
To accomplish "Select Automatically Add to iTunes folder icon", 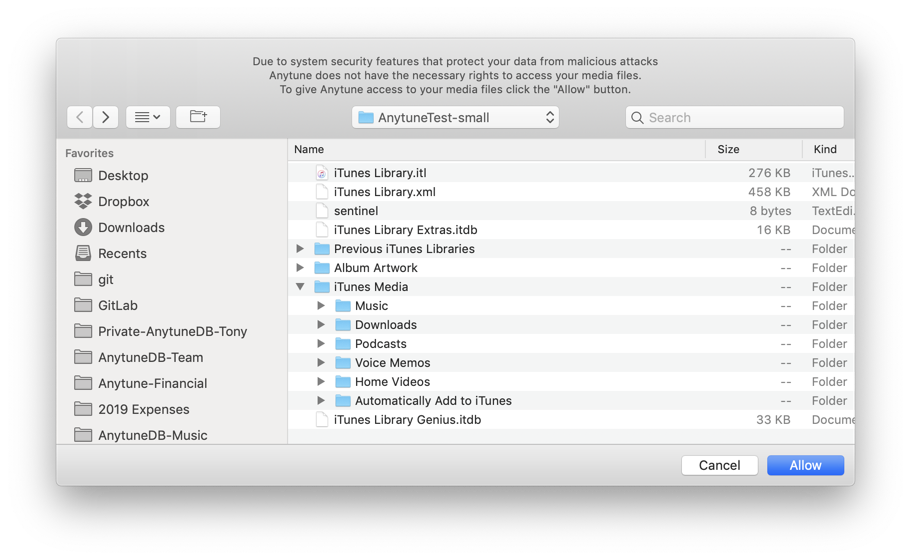I will tap(343, 400).
